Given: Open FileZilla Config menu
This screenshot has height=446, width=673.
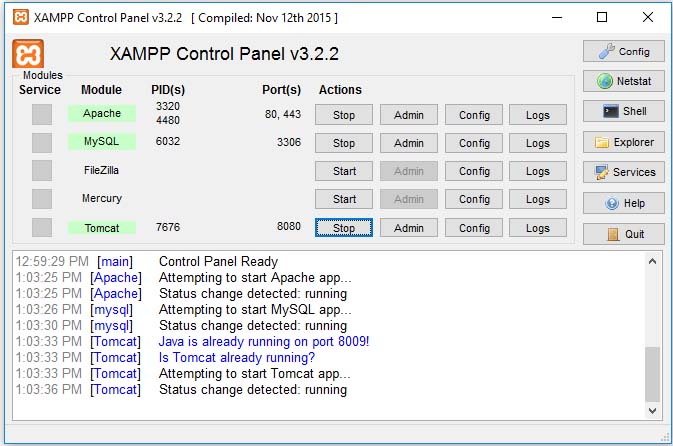Looking at the screenshot, I should click(x=474, y=171).
